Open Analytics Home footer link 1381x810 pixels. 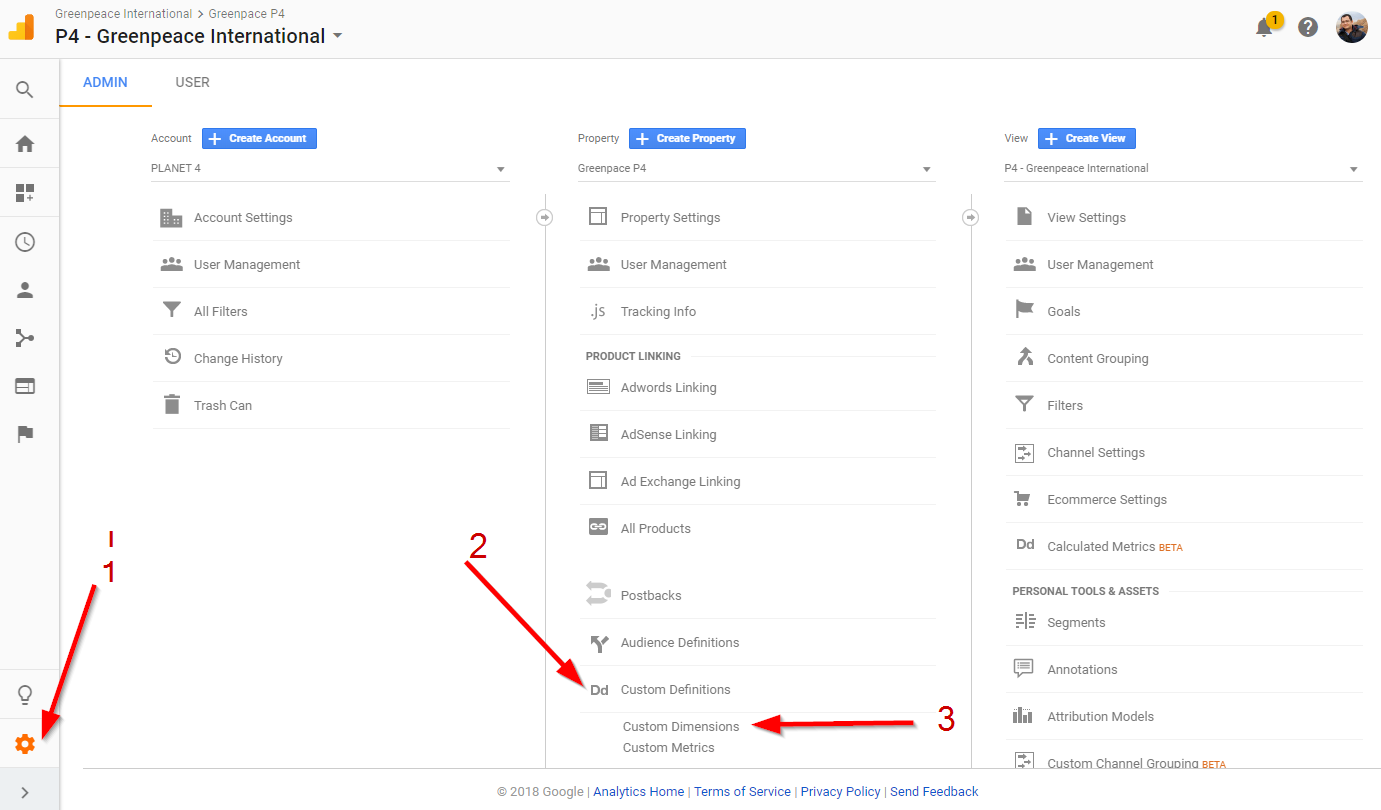(x=638, y=791)
